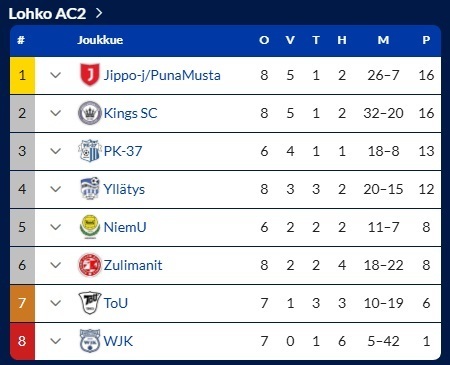Expand the Jippo-j/PunaMusta row chevron
This screenshot has height=365, width=450.
coord(55,75)
